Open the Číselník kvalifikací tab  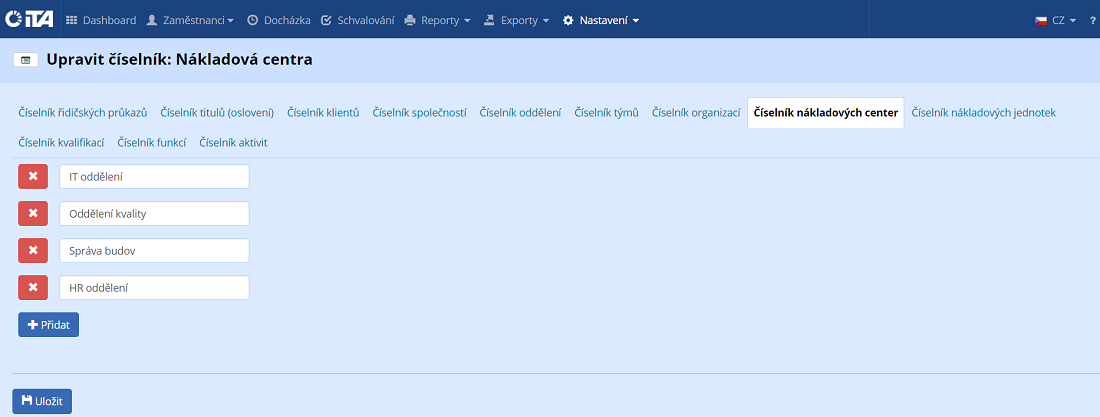click(61, 143)
